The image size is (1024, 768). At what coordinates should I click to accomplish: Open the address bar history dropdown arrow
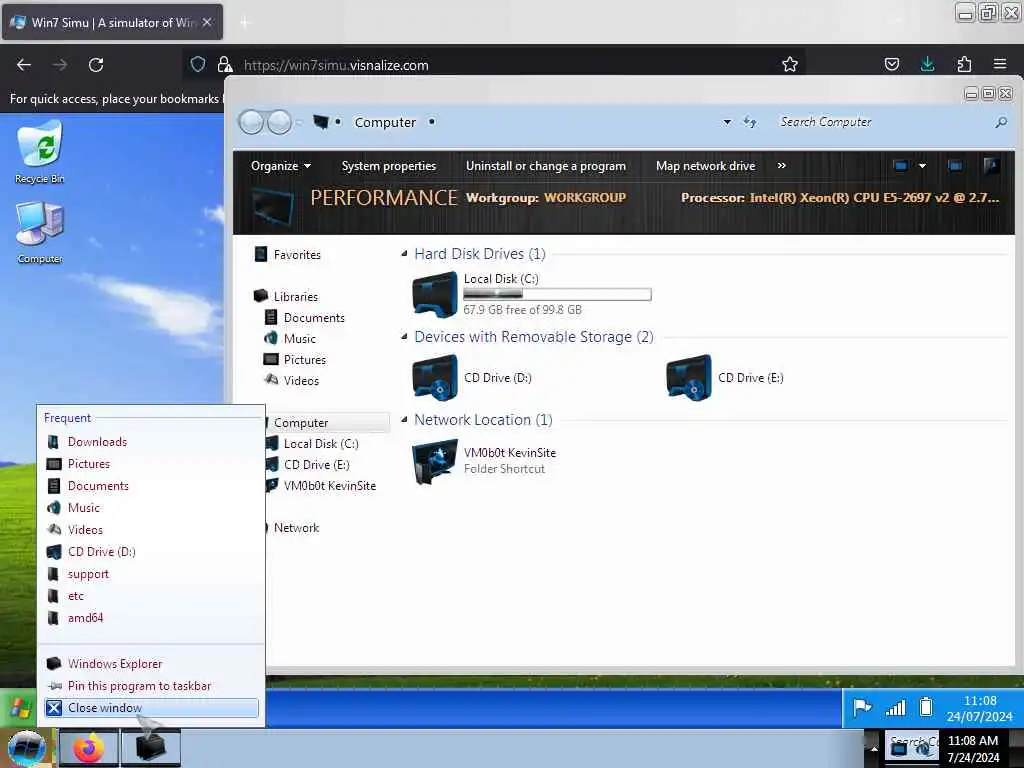[x=727, y=122]
